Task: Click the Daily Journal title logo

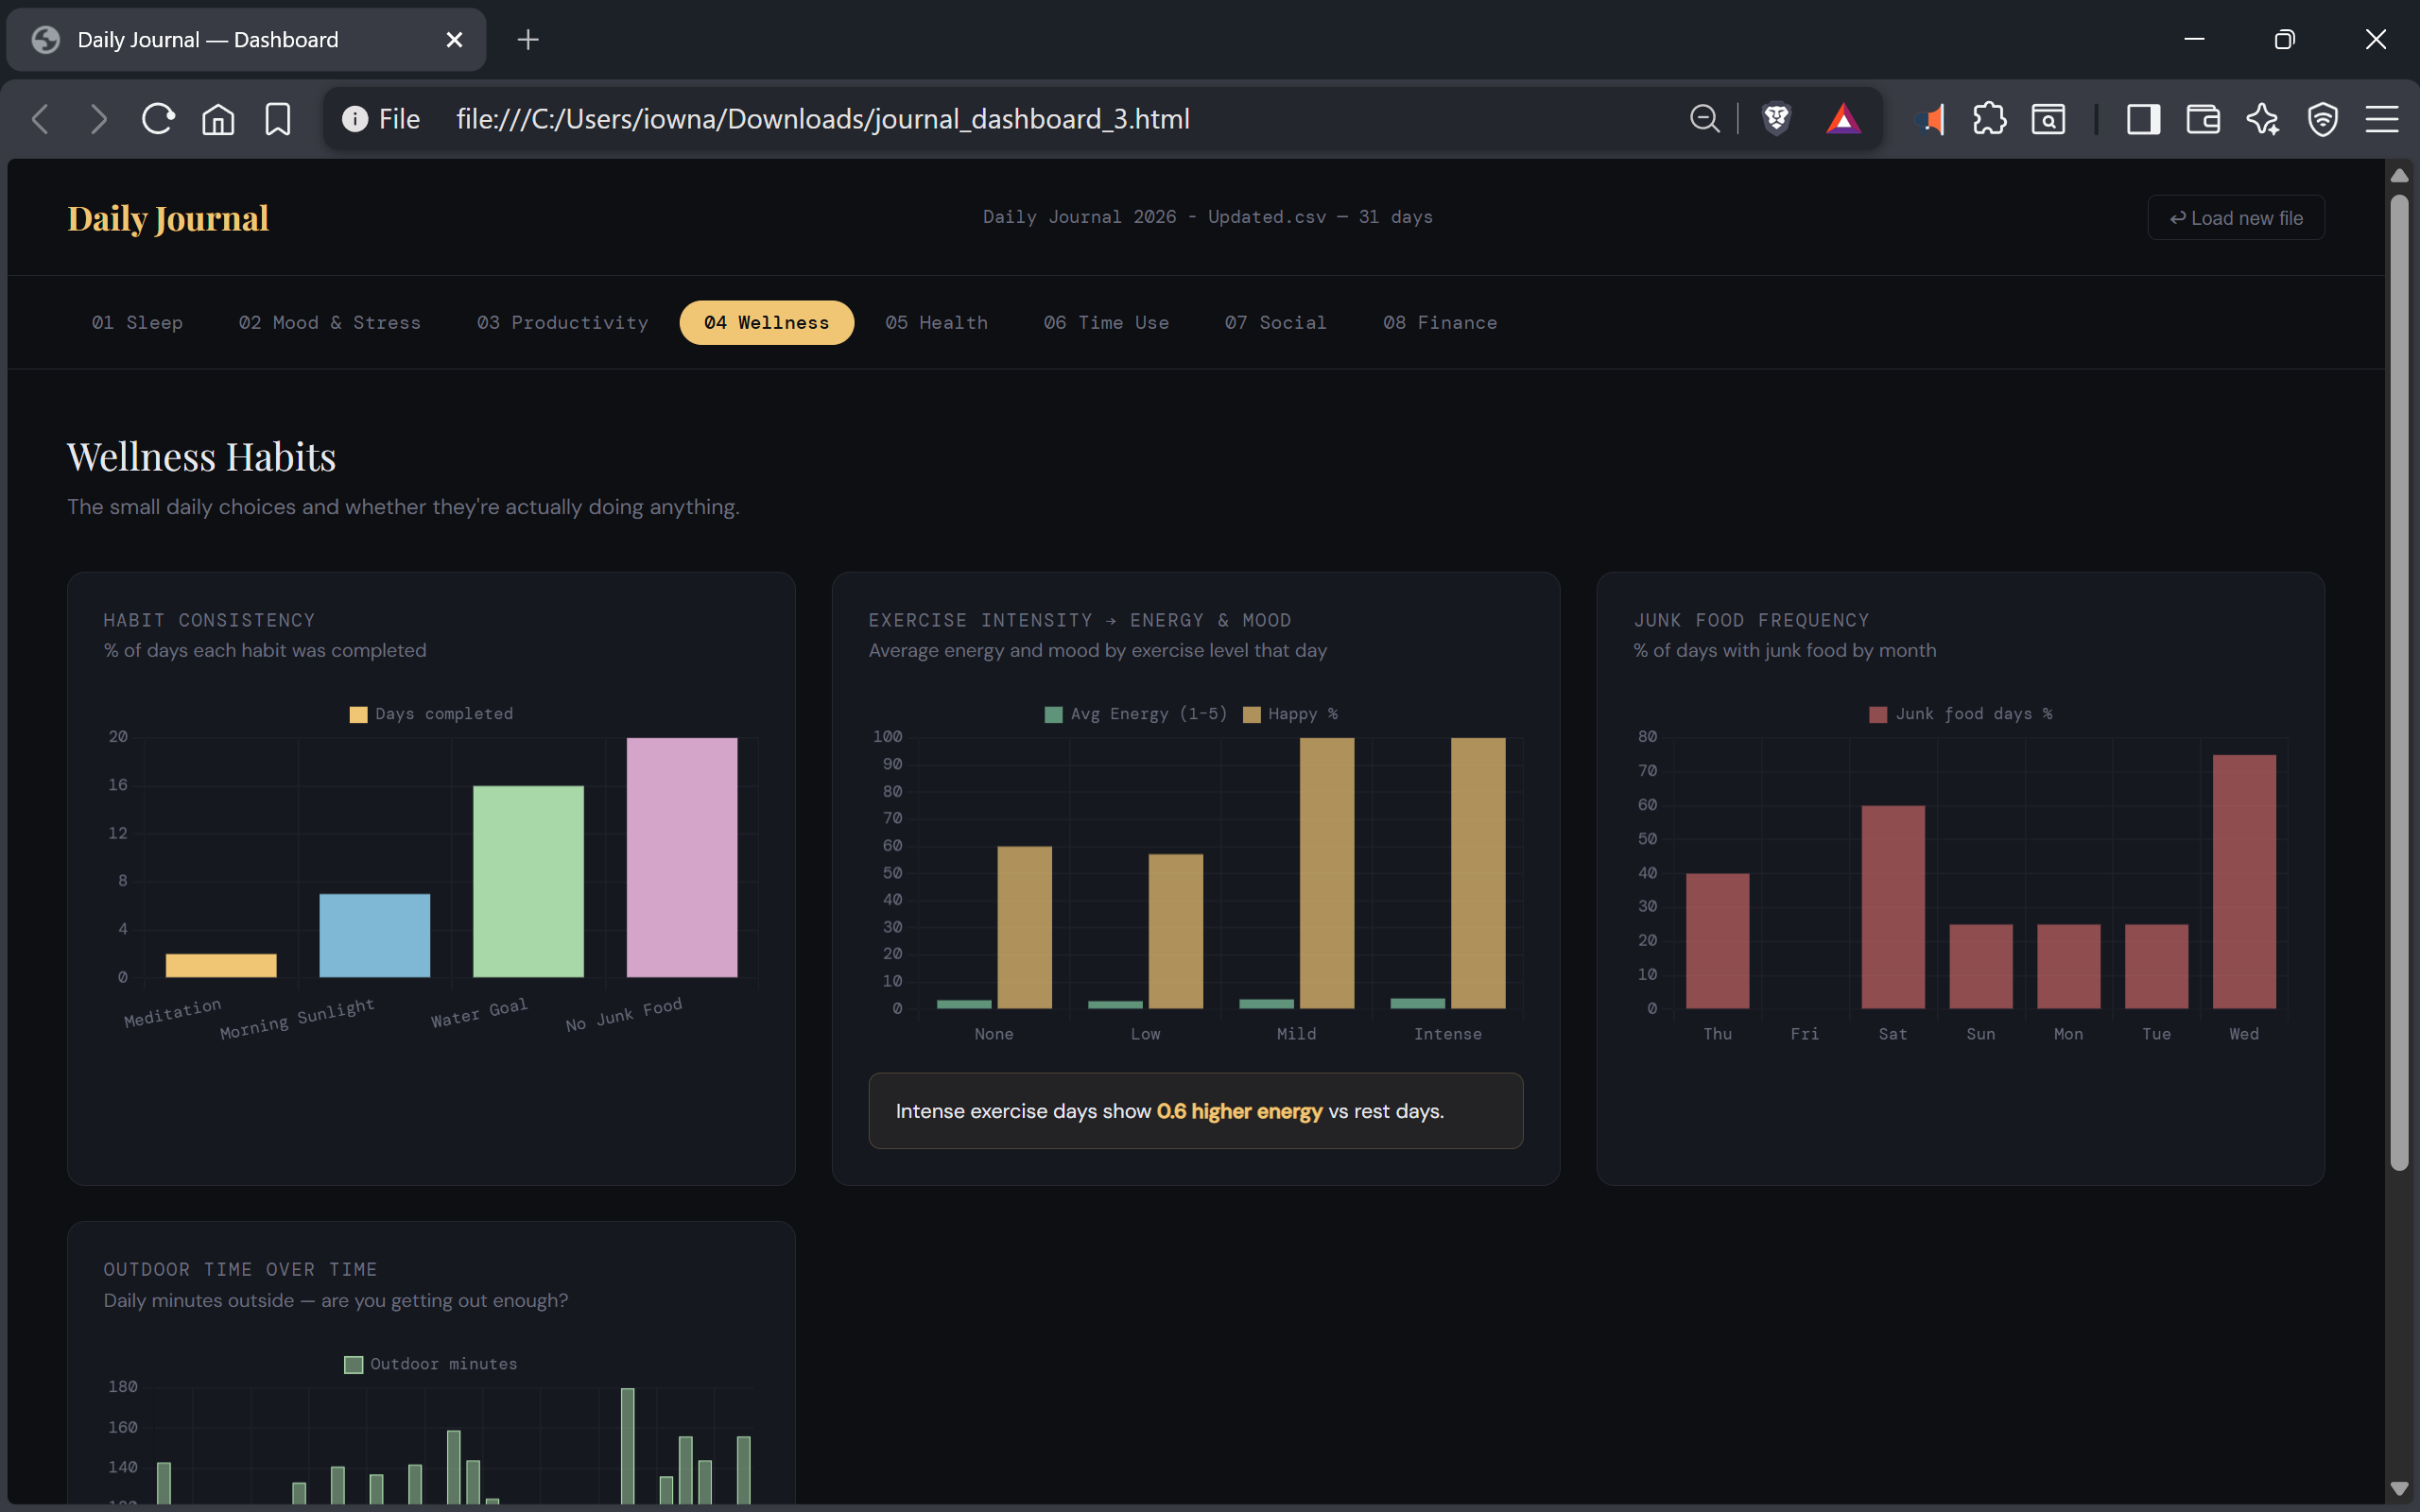Action: click(x=168, y=217)
